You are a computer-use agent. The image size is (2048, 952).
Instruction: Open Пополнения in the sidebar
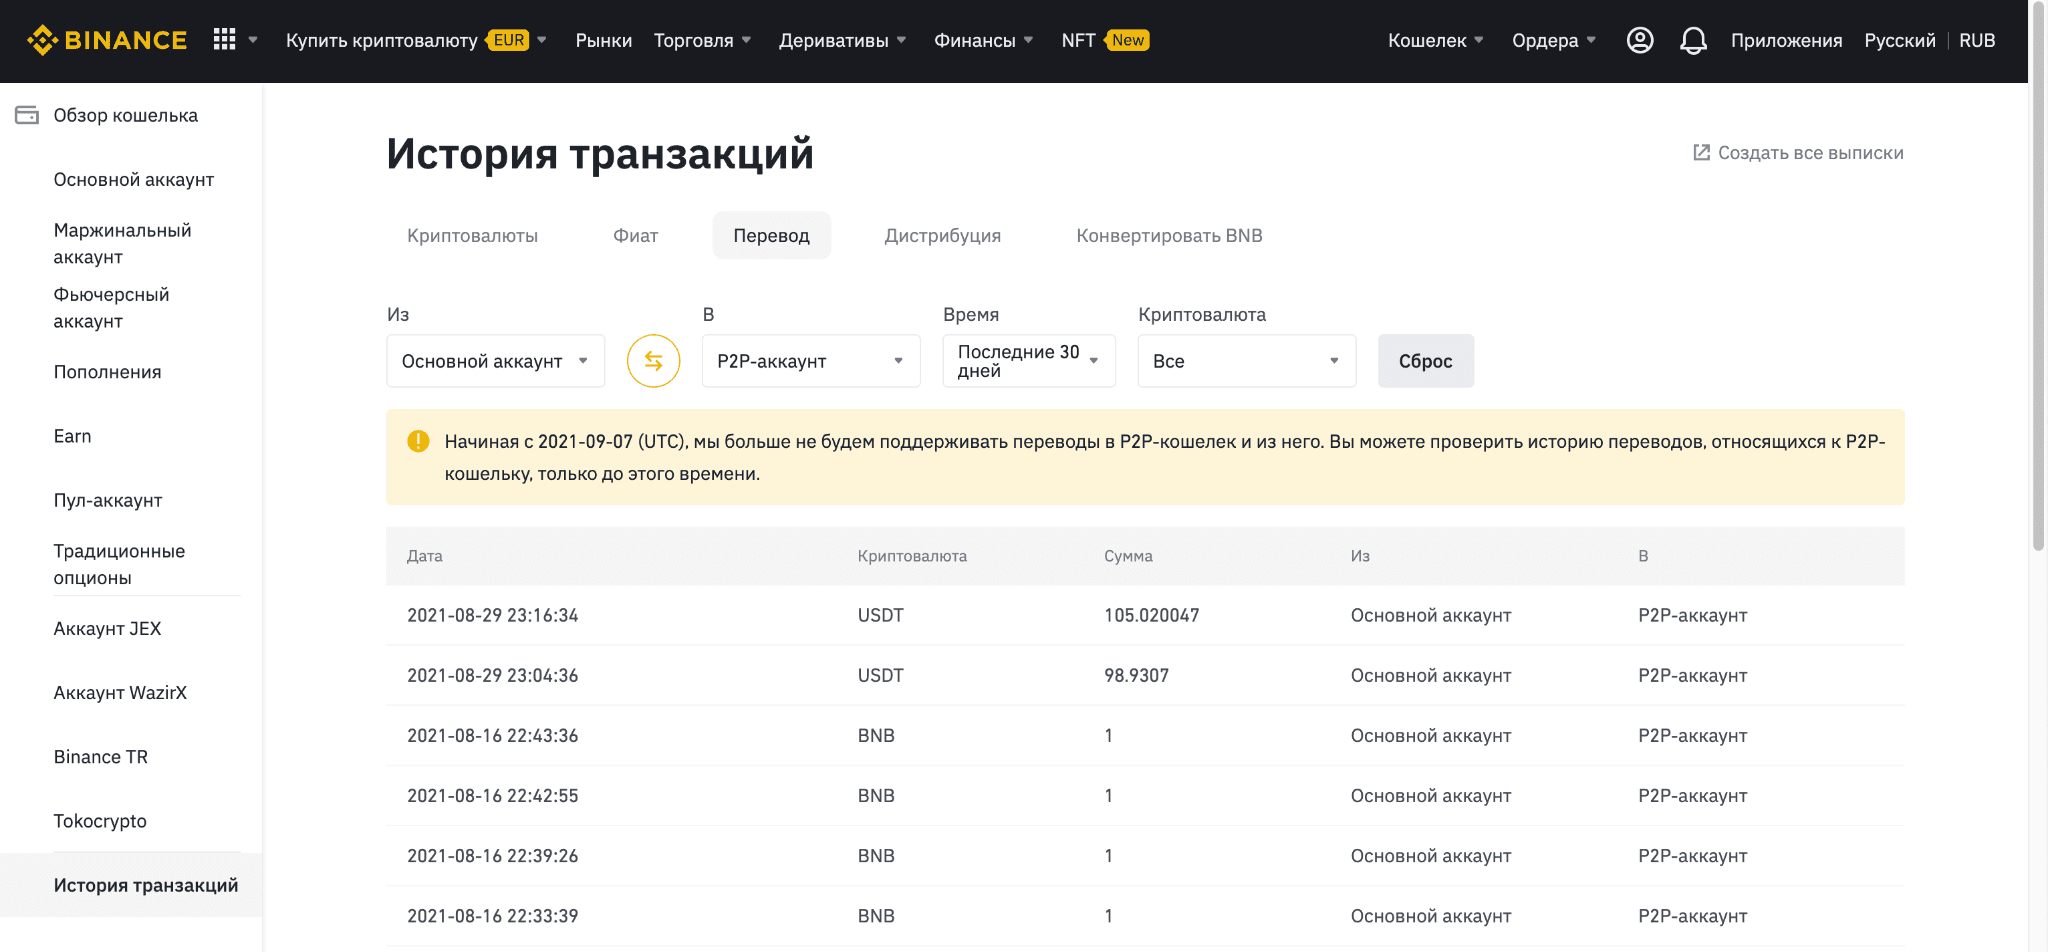pos(107,372)
